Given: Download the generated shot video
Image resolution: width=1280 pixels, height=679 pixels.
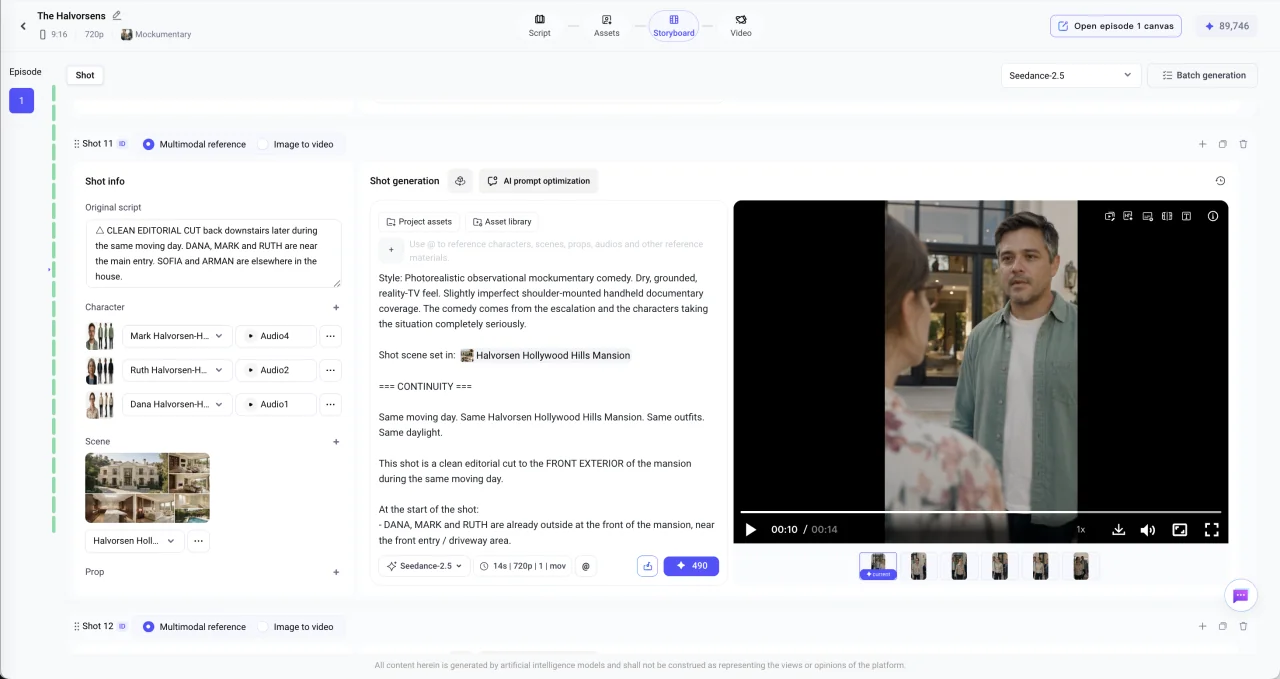Looking at the screenshot, I should [x=1118, y=529].
